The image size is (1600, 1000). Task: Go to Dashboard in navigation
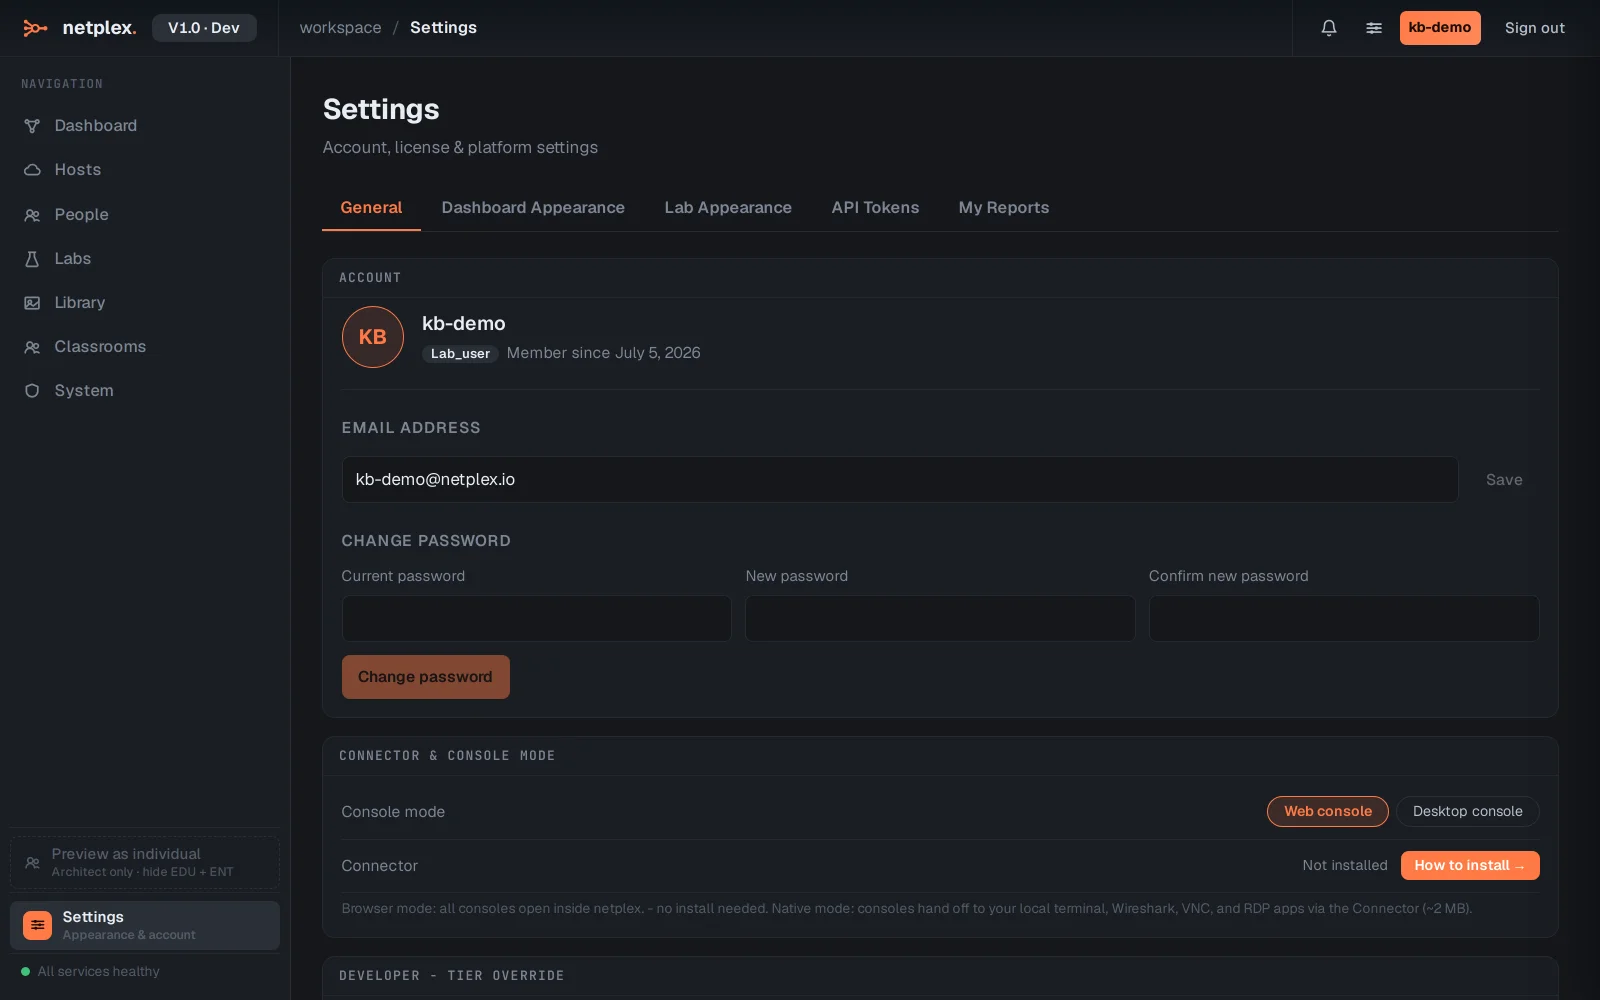[145, 126]
